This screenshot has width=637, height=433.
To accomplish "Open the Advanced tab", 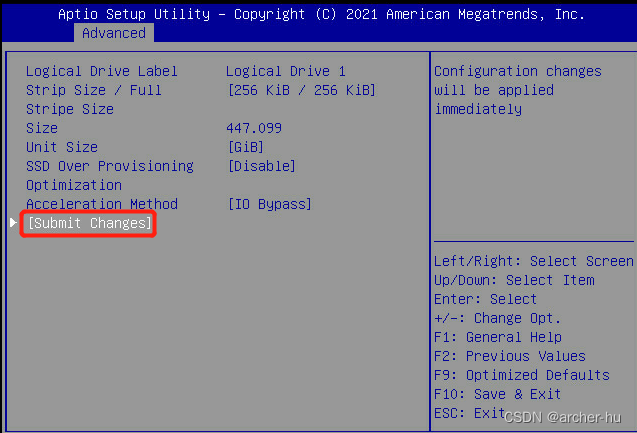I will coord(114,33).
